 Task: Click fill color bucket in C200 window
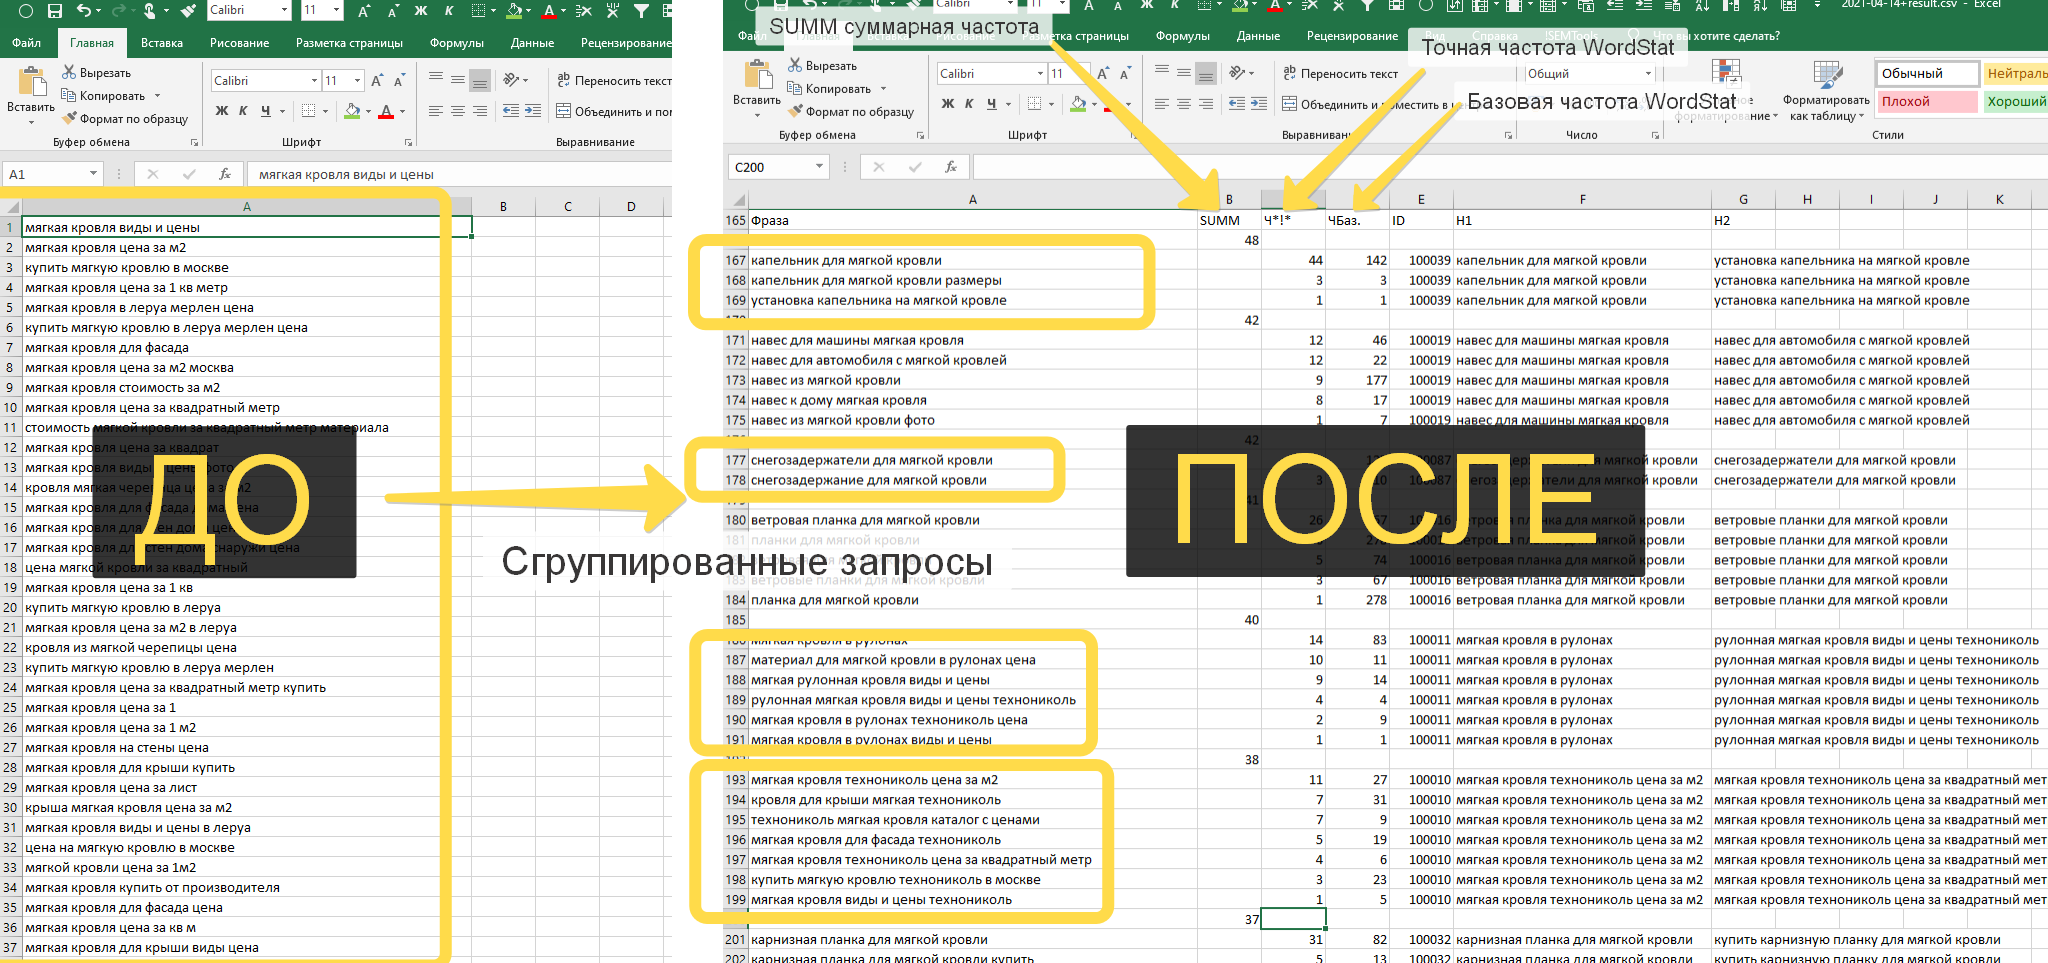pos(1078,104)
